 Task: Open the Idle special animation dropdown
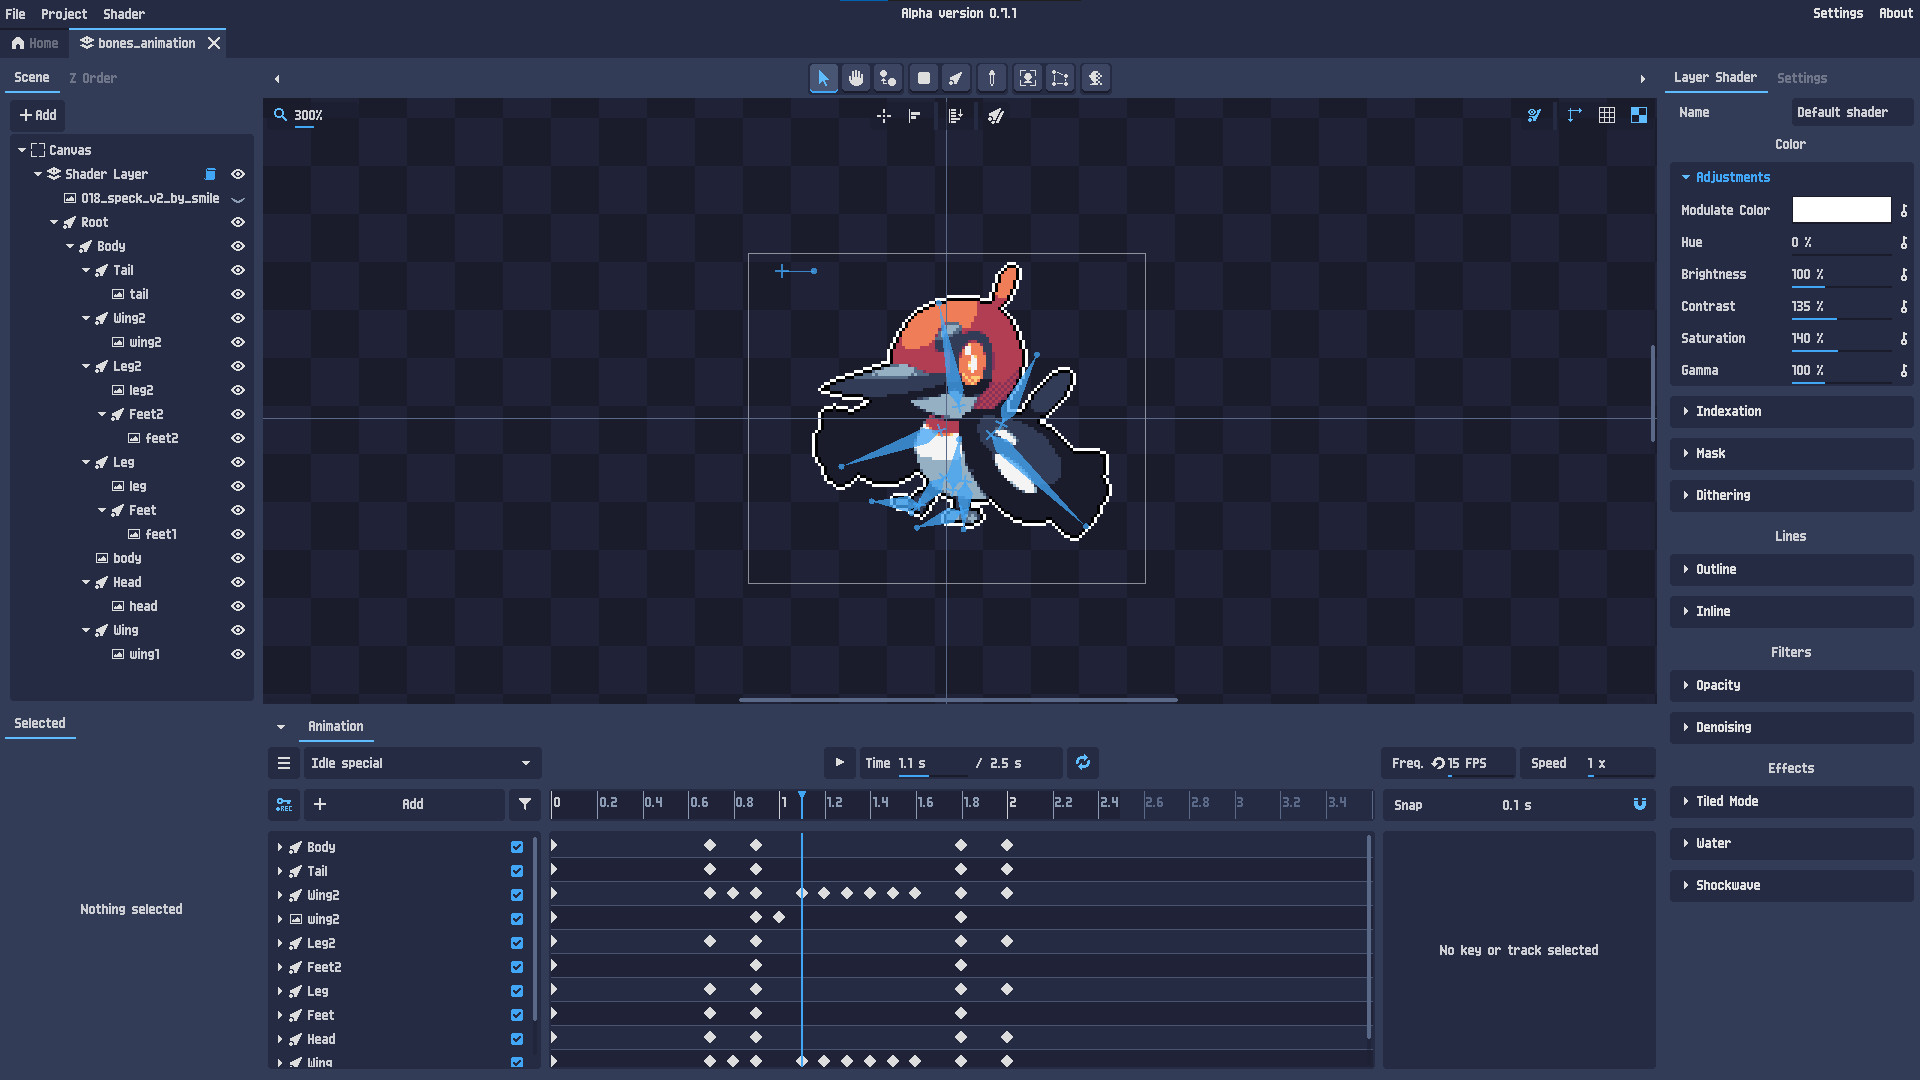click(420, 763)
